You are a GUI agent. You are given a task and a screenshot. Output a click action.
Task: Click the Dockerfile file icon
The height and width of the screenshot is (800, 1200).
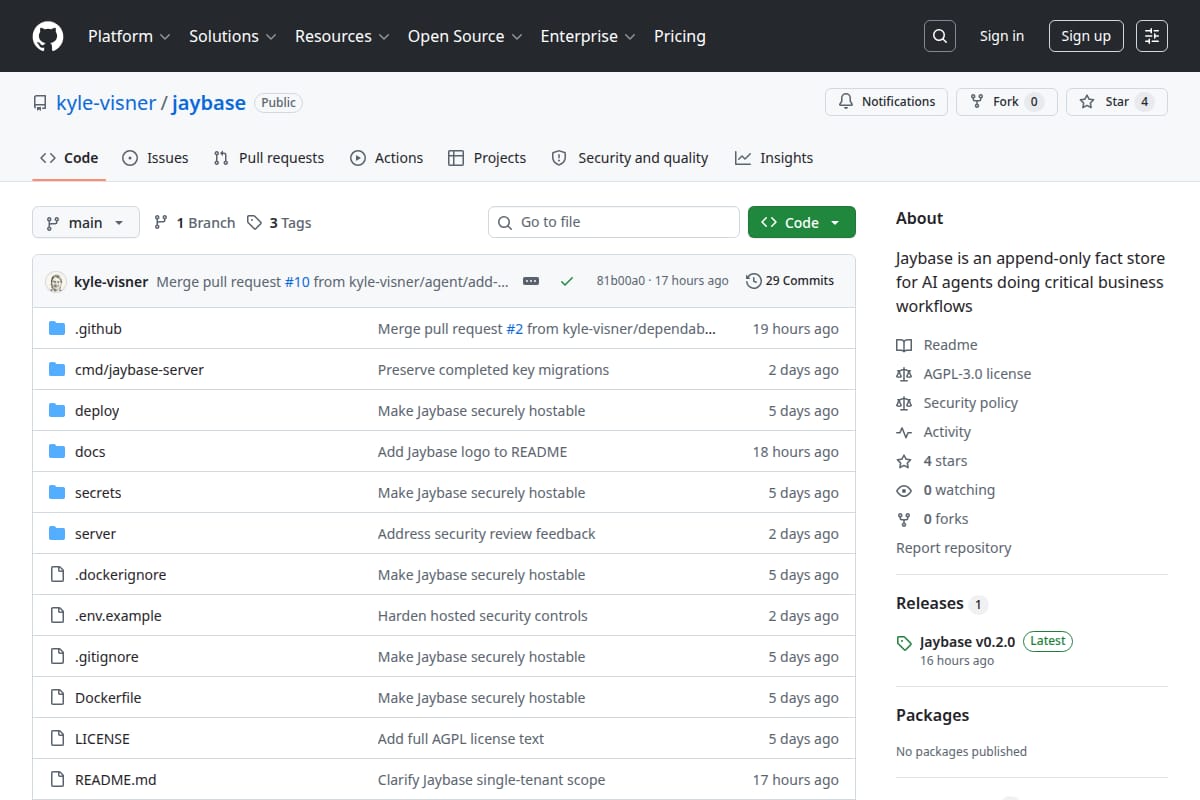(x=57, y=698)
